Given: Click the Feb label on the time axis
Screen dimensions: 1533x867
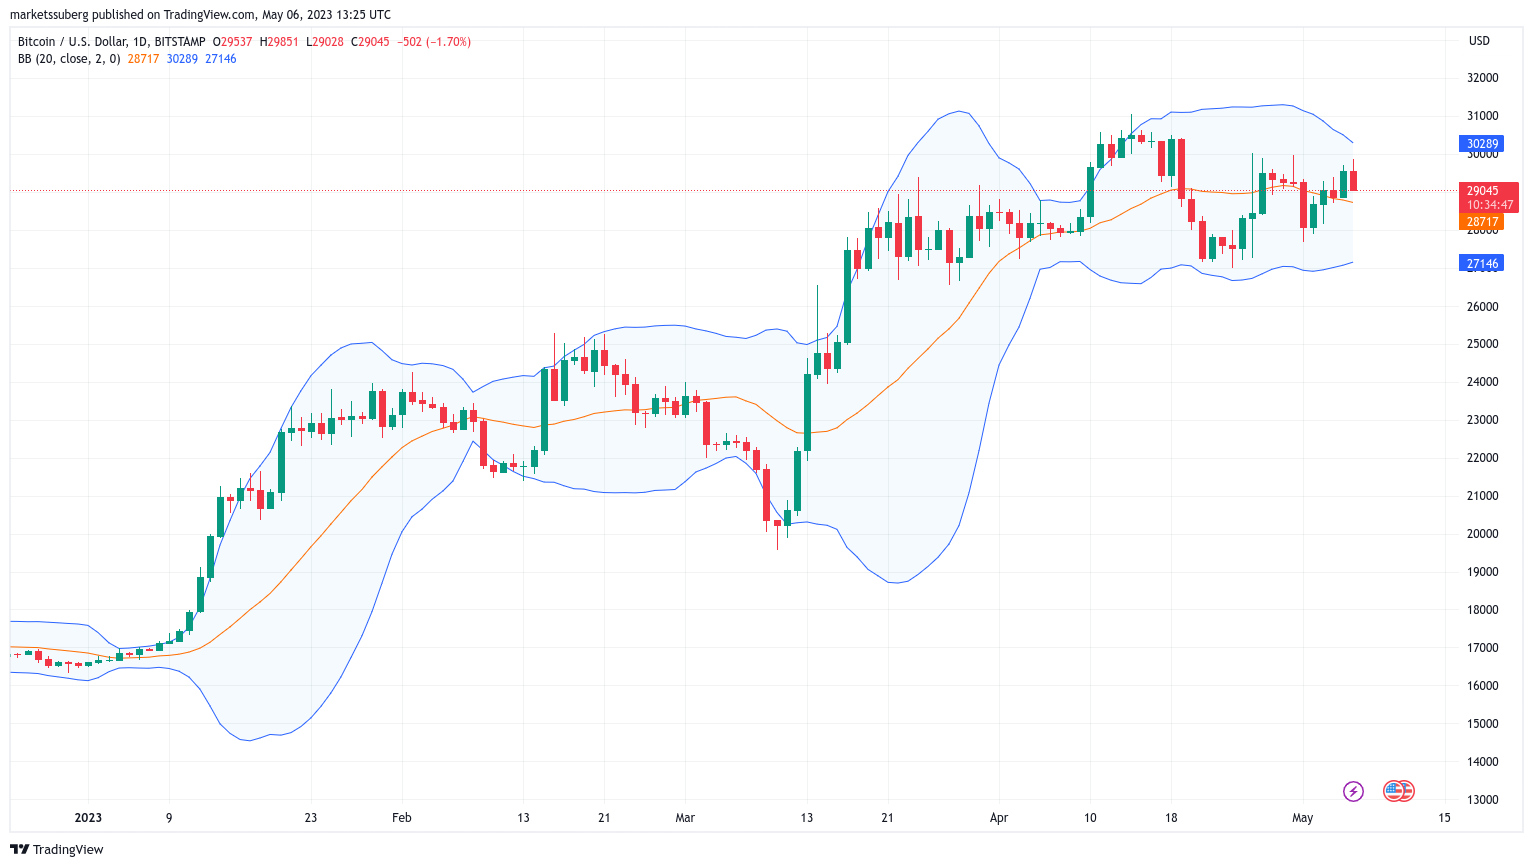Looking at the screenshot, I should 401,818.
